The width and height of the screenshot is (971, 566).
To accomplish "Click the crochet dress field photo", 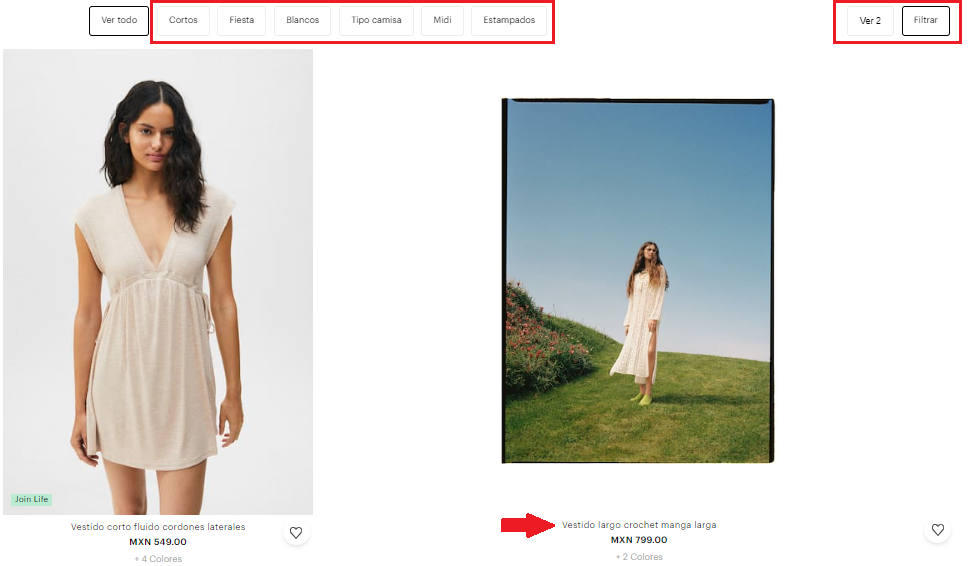I will pos(638,281).
